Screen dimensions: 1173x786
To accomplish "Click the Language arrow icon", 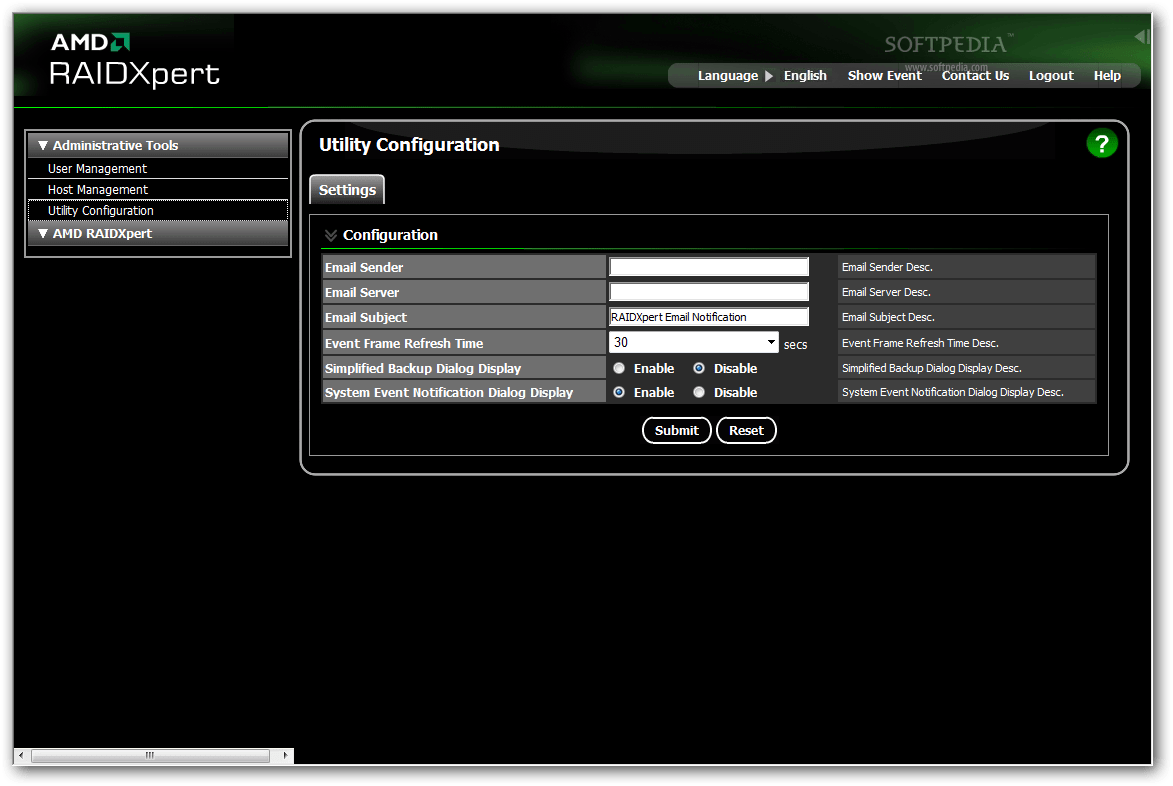I will (x=769, y=76).
